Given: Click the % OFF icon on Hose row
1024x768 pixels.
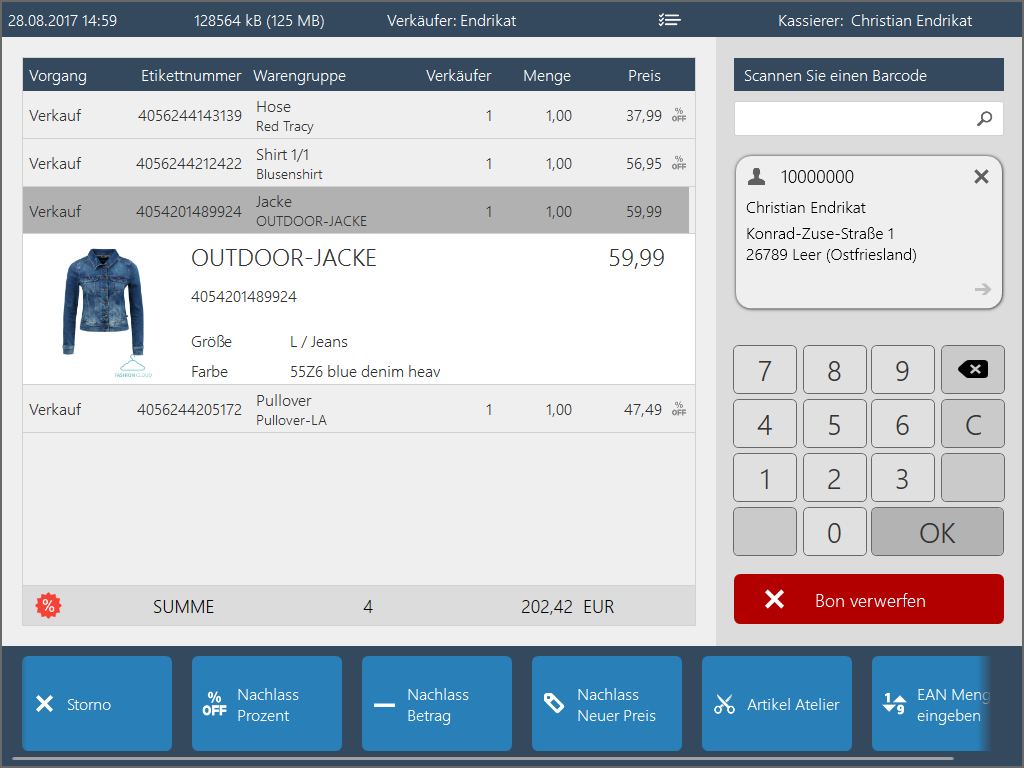Looking at the screenshot, I should pyautogui.click(x=679, y=115).
